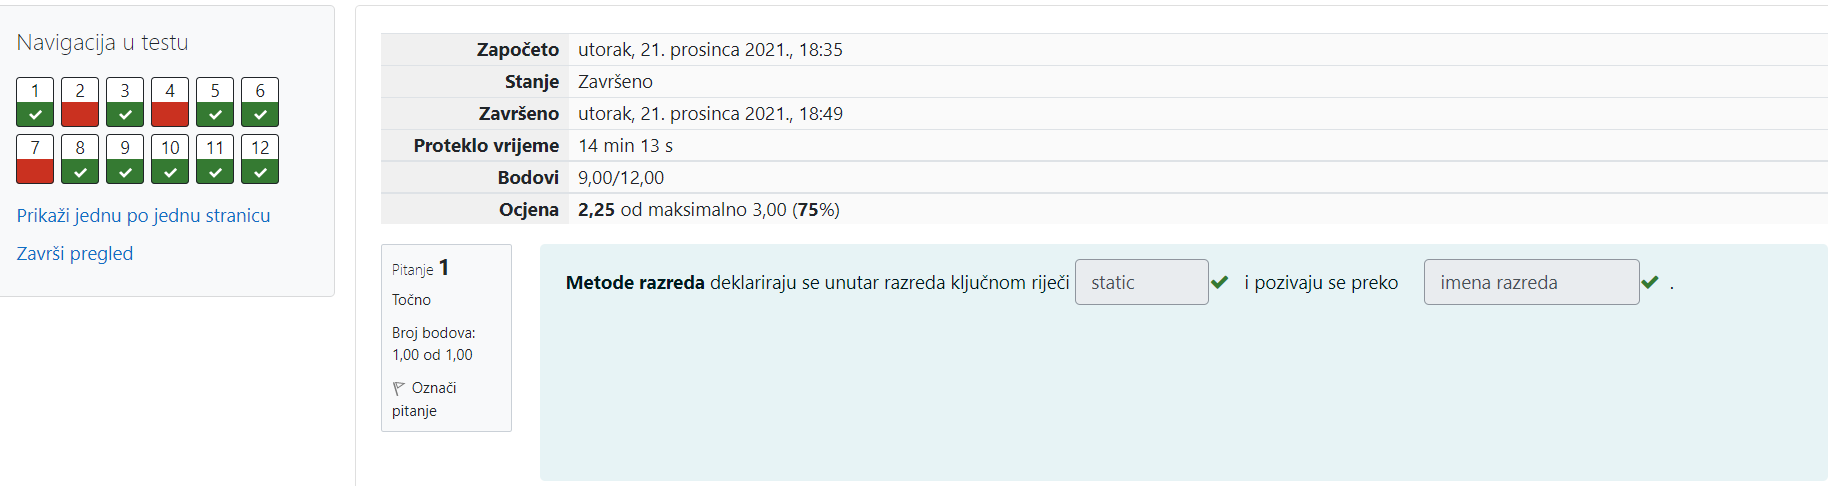This screenshot has width=1828, height=486.
Task: Go to question 1 in quiz navigation
Action: tap(35, 102)
